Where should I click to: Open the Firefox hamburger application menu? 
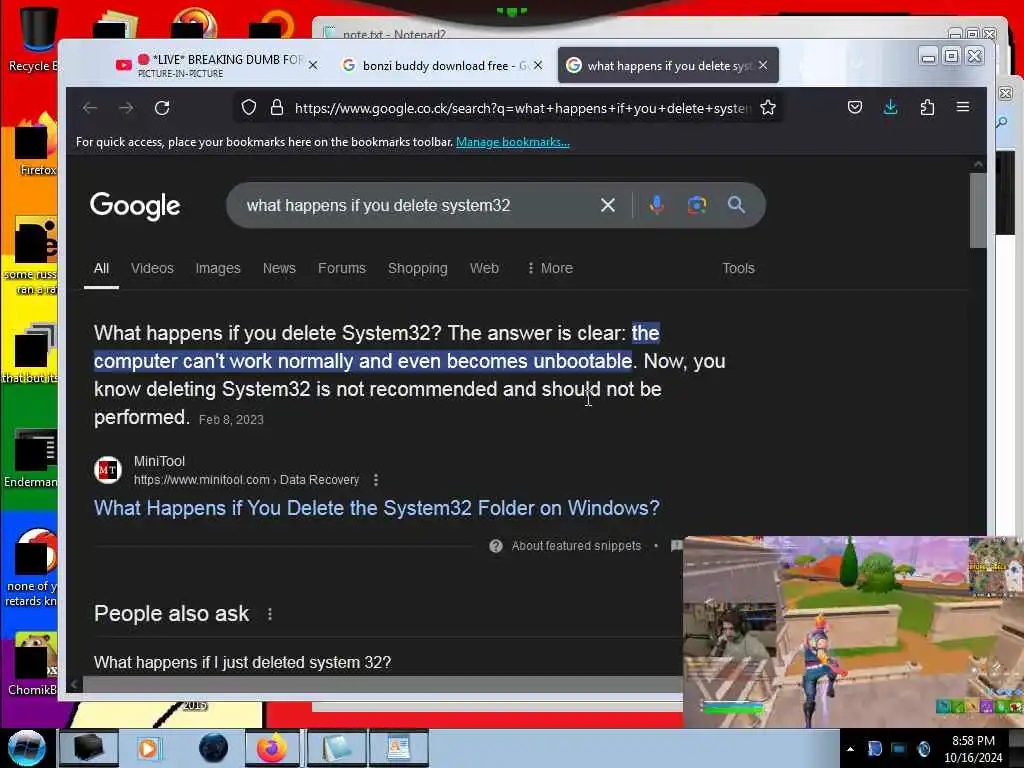point(963,107)
